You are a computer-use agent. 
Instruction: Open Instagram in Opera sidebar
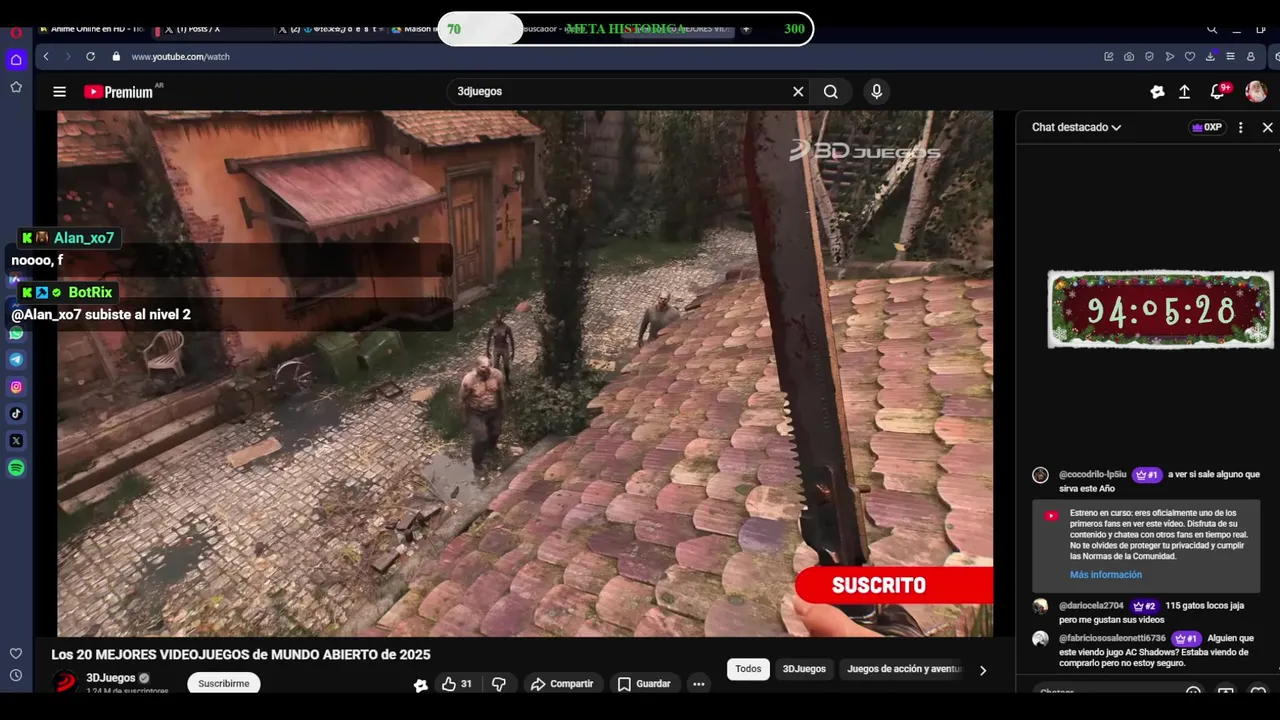tap(16, 387)
